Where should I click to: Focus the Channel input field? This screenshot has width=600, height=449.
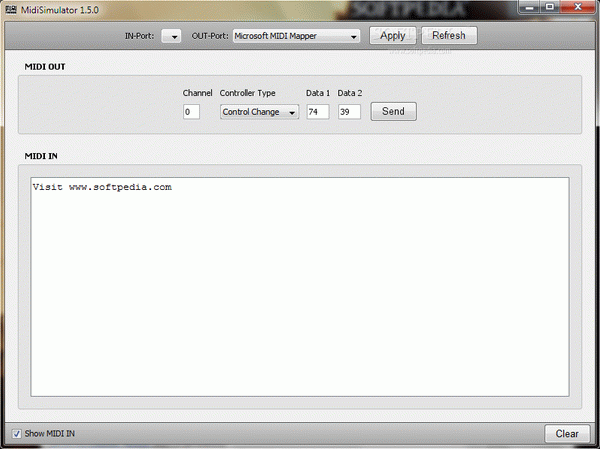[191, 112]
